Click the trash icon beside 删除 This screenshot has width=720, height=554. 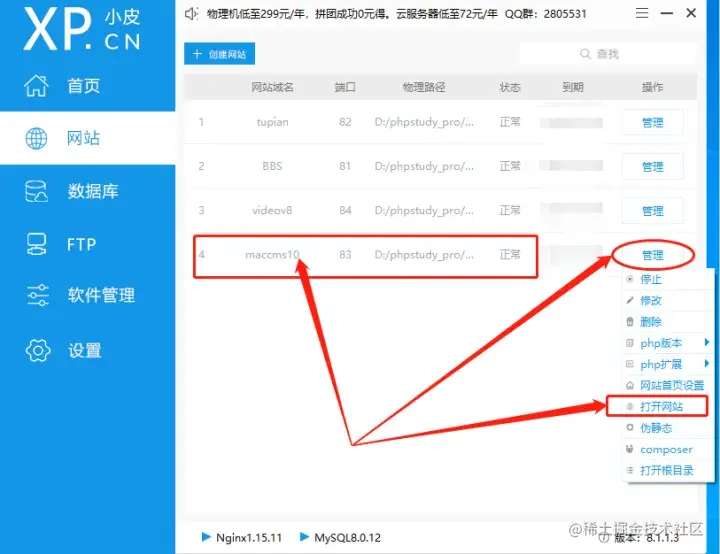[630, 322]
